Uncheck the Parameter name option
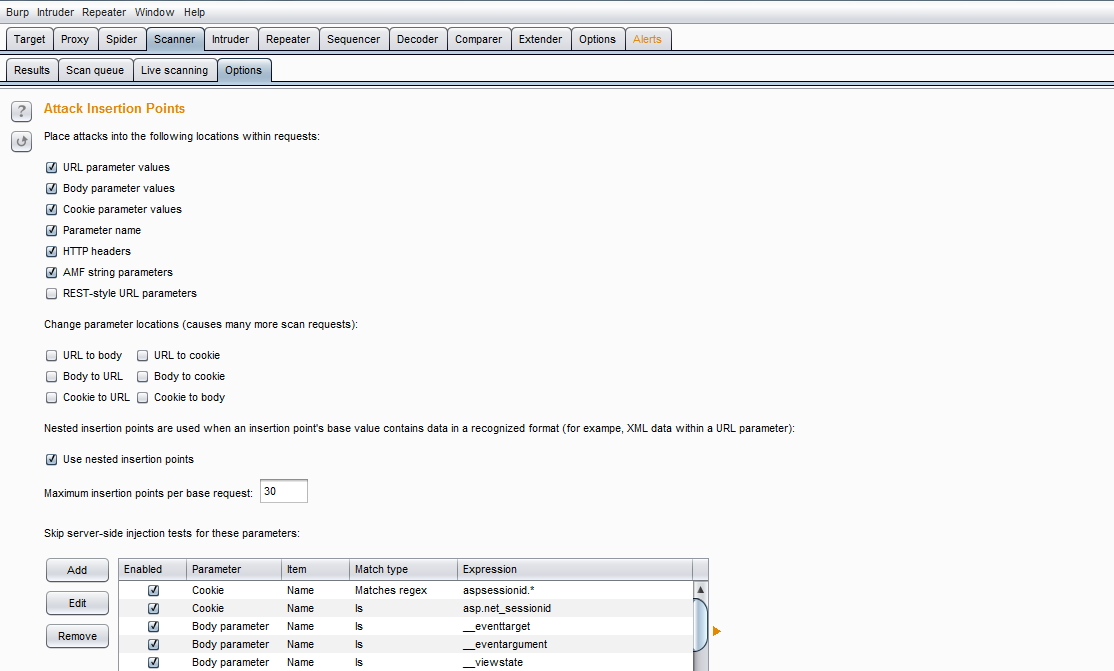 point(51,230)
